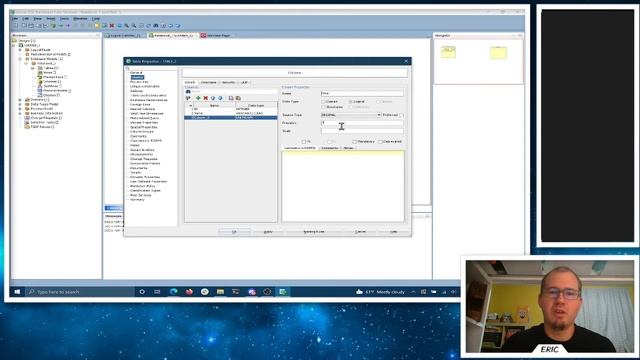This screenshot has width=640, height=360.
Task: Expand the Logical Model tree node
Action: tap(20, 50)
